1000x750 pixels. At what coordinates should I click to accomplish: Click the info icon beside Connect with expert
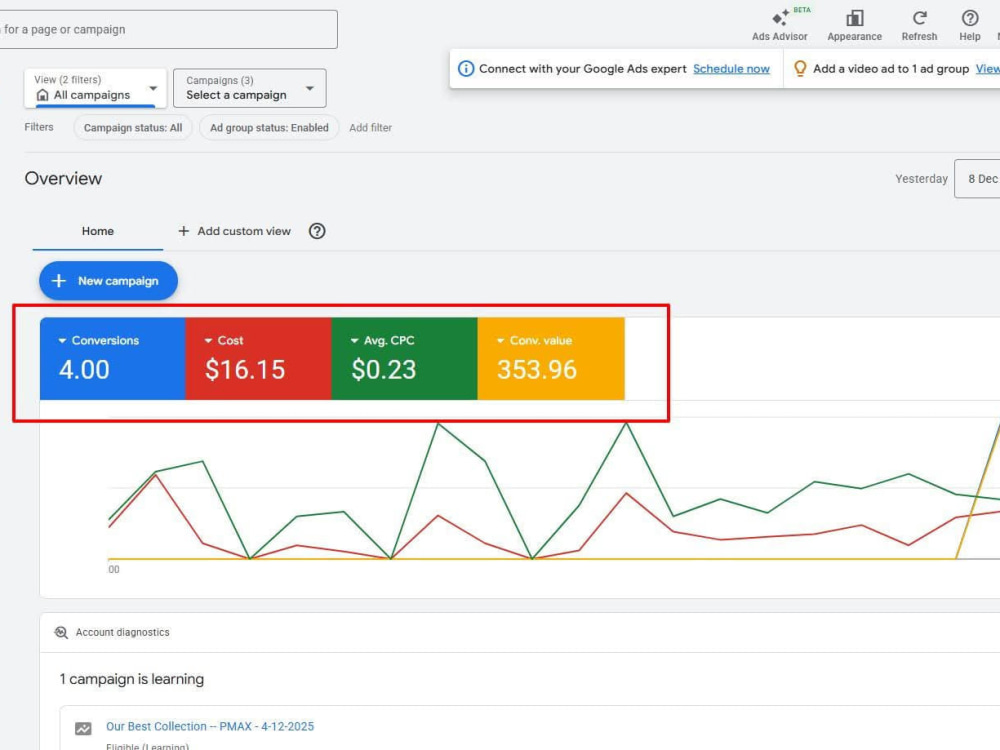tap(466, 69)
